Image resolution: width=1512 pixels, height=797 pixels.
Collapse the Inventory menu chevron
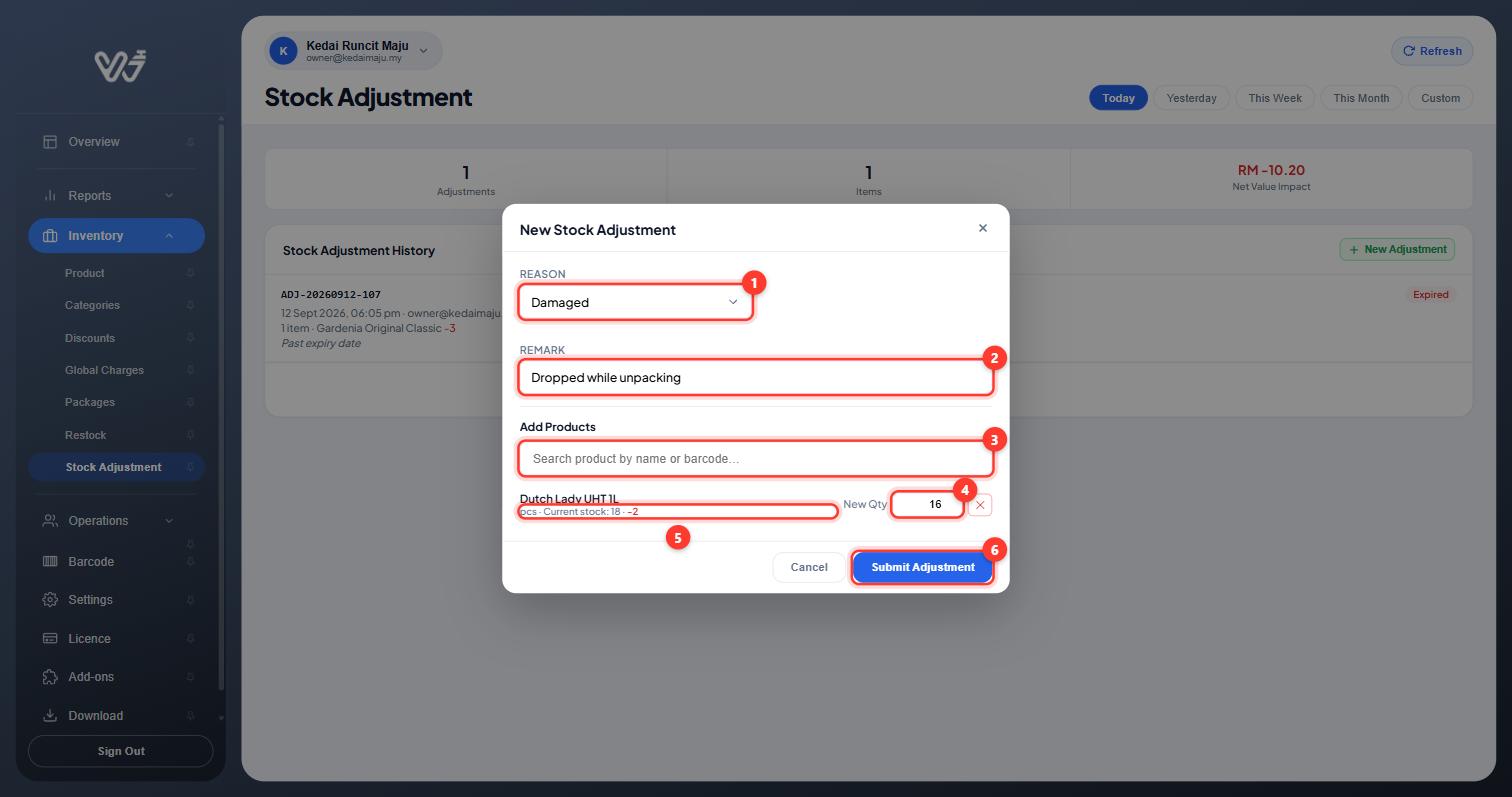tap(169, 236)
